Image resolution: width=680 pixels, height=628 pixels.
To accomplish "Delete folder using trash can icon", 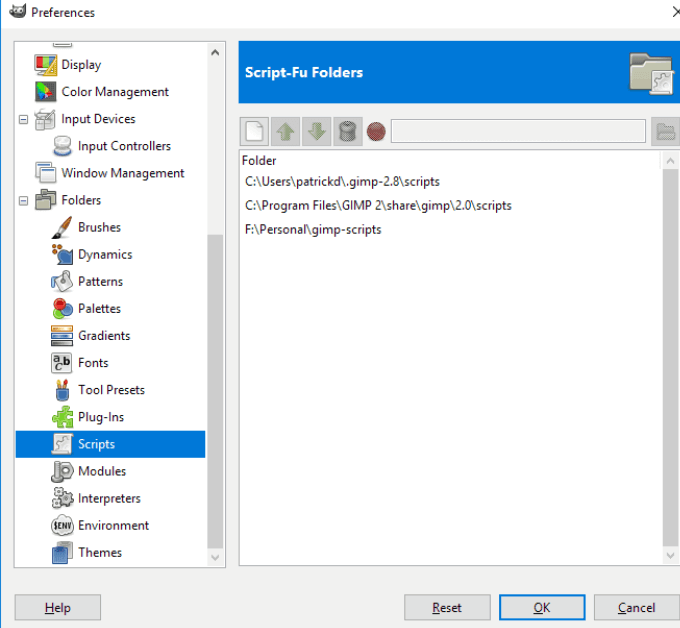I will tap(348, 131).
